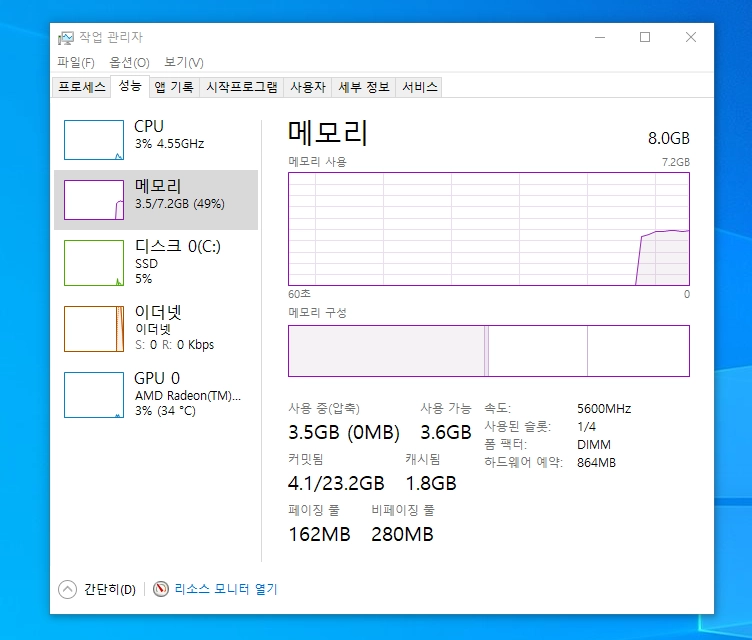Close the Task Manager window
752x640 pixels.
(x=691, y=37)
